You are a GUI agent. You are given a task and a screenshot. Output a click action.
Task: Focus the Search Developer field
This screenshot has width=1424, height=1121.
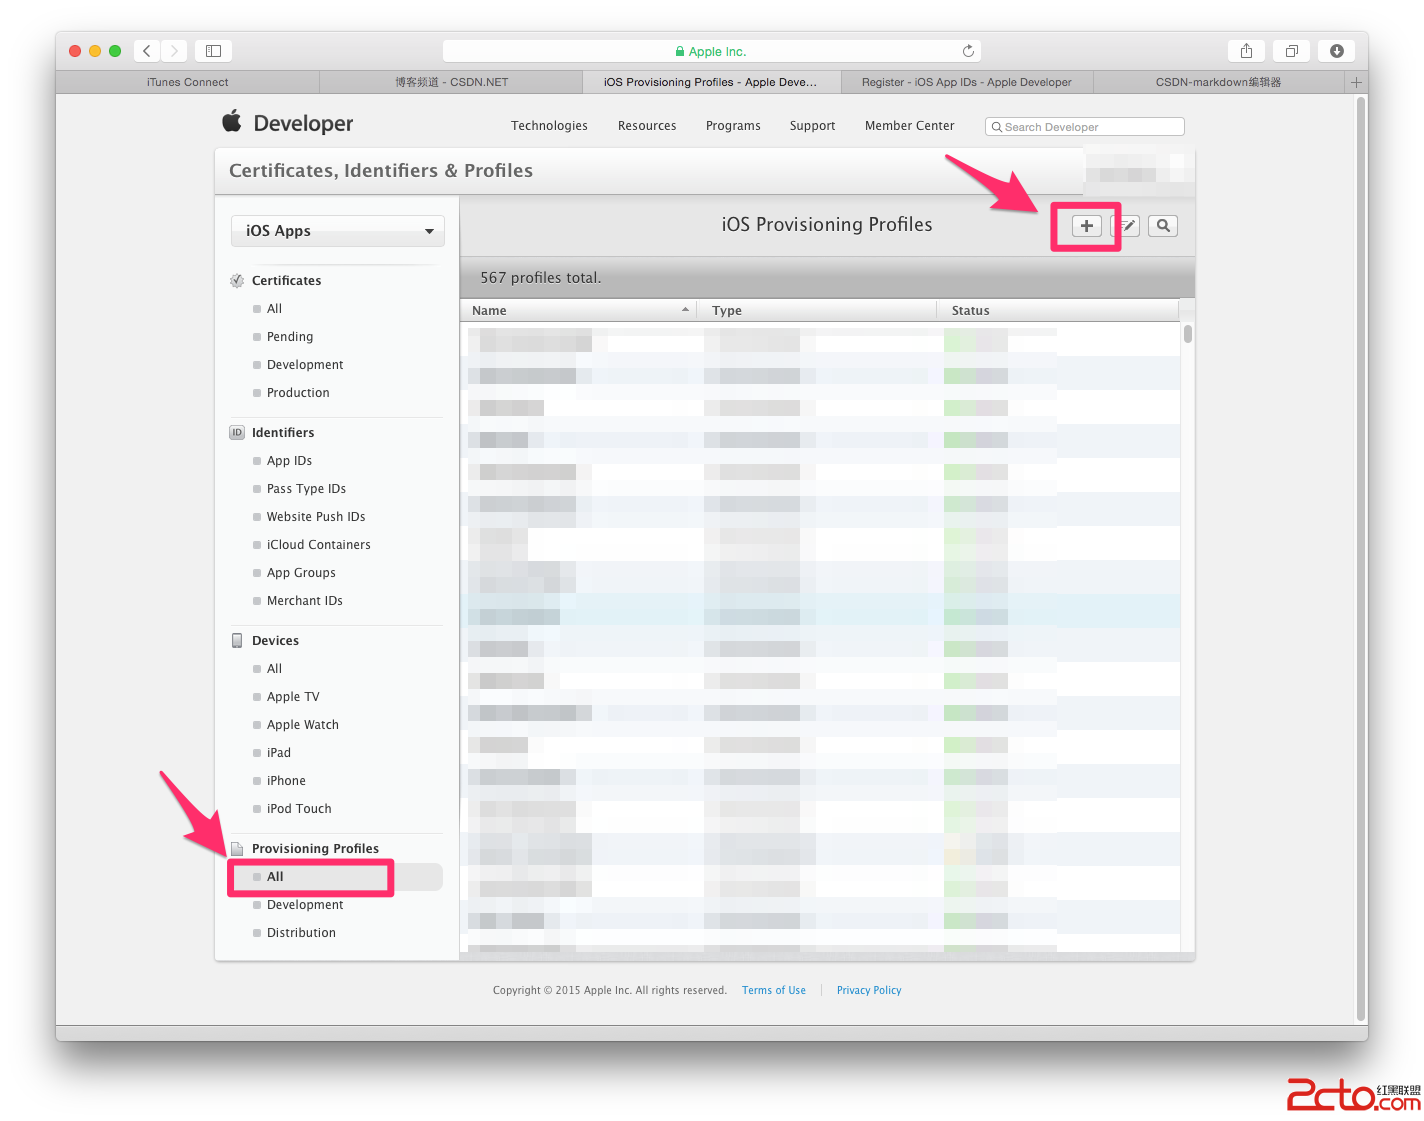click(x=1085, y=127)
